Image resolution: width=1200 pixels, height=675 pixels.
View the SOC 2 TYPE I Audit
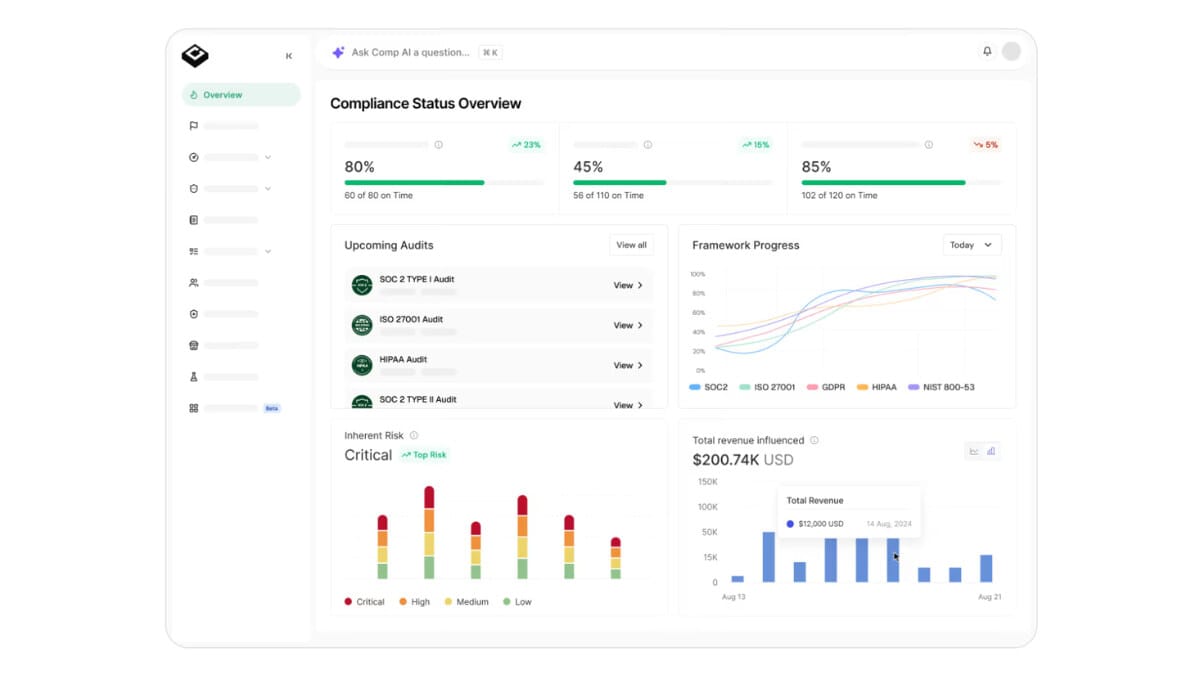628,285
